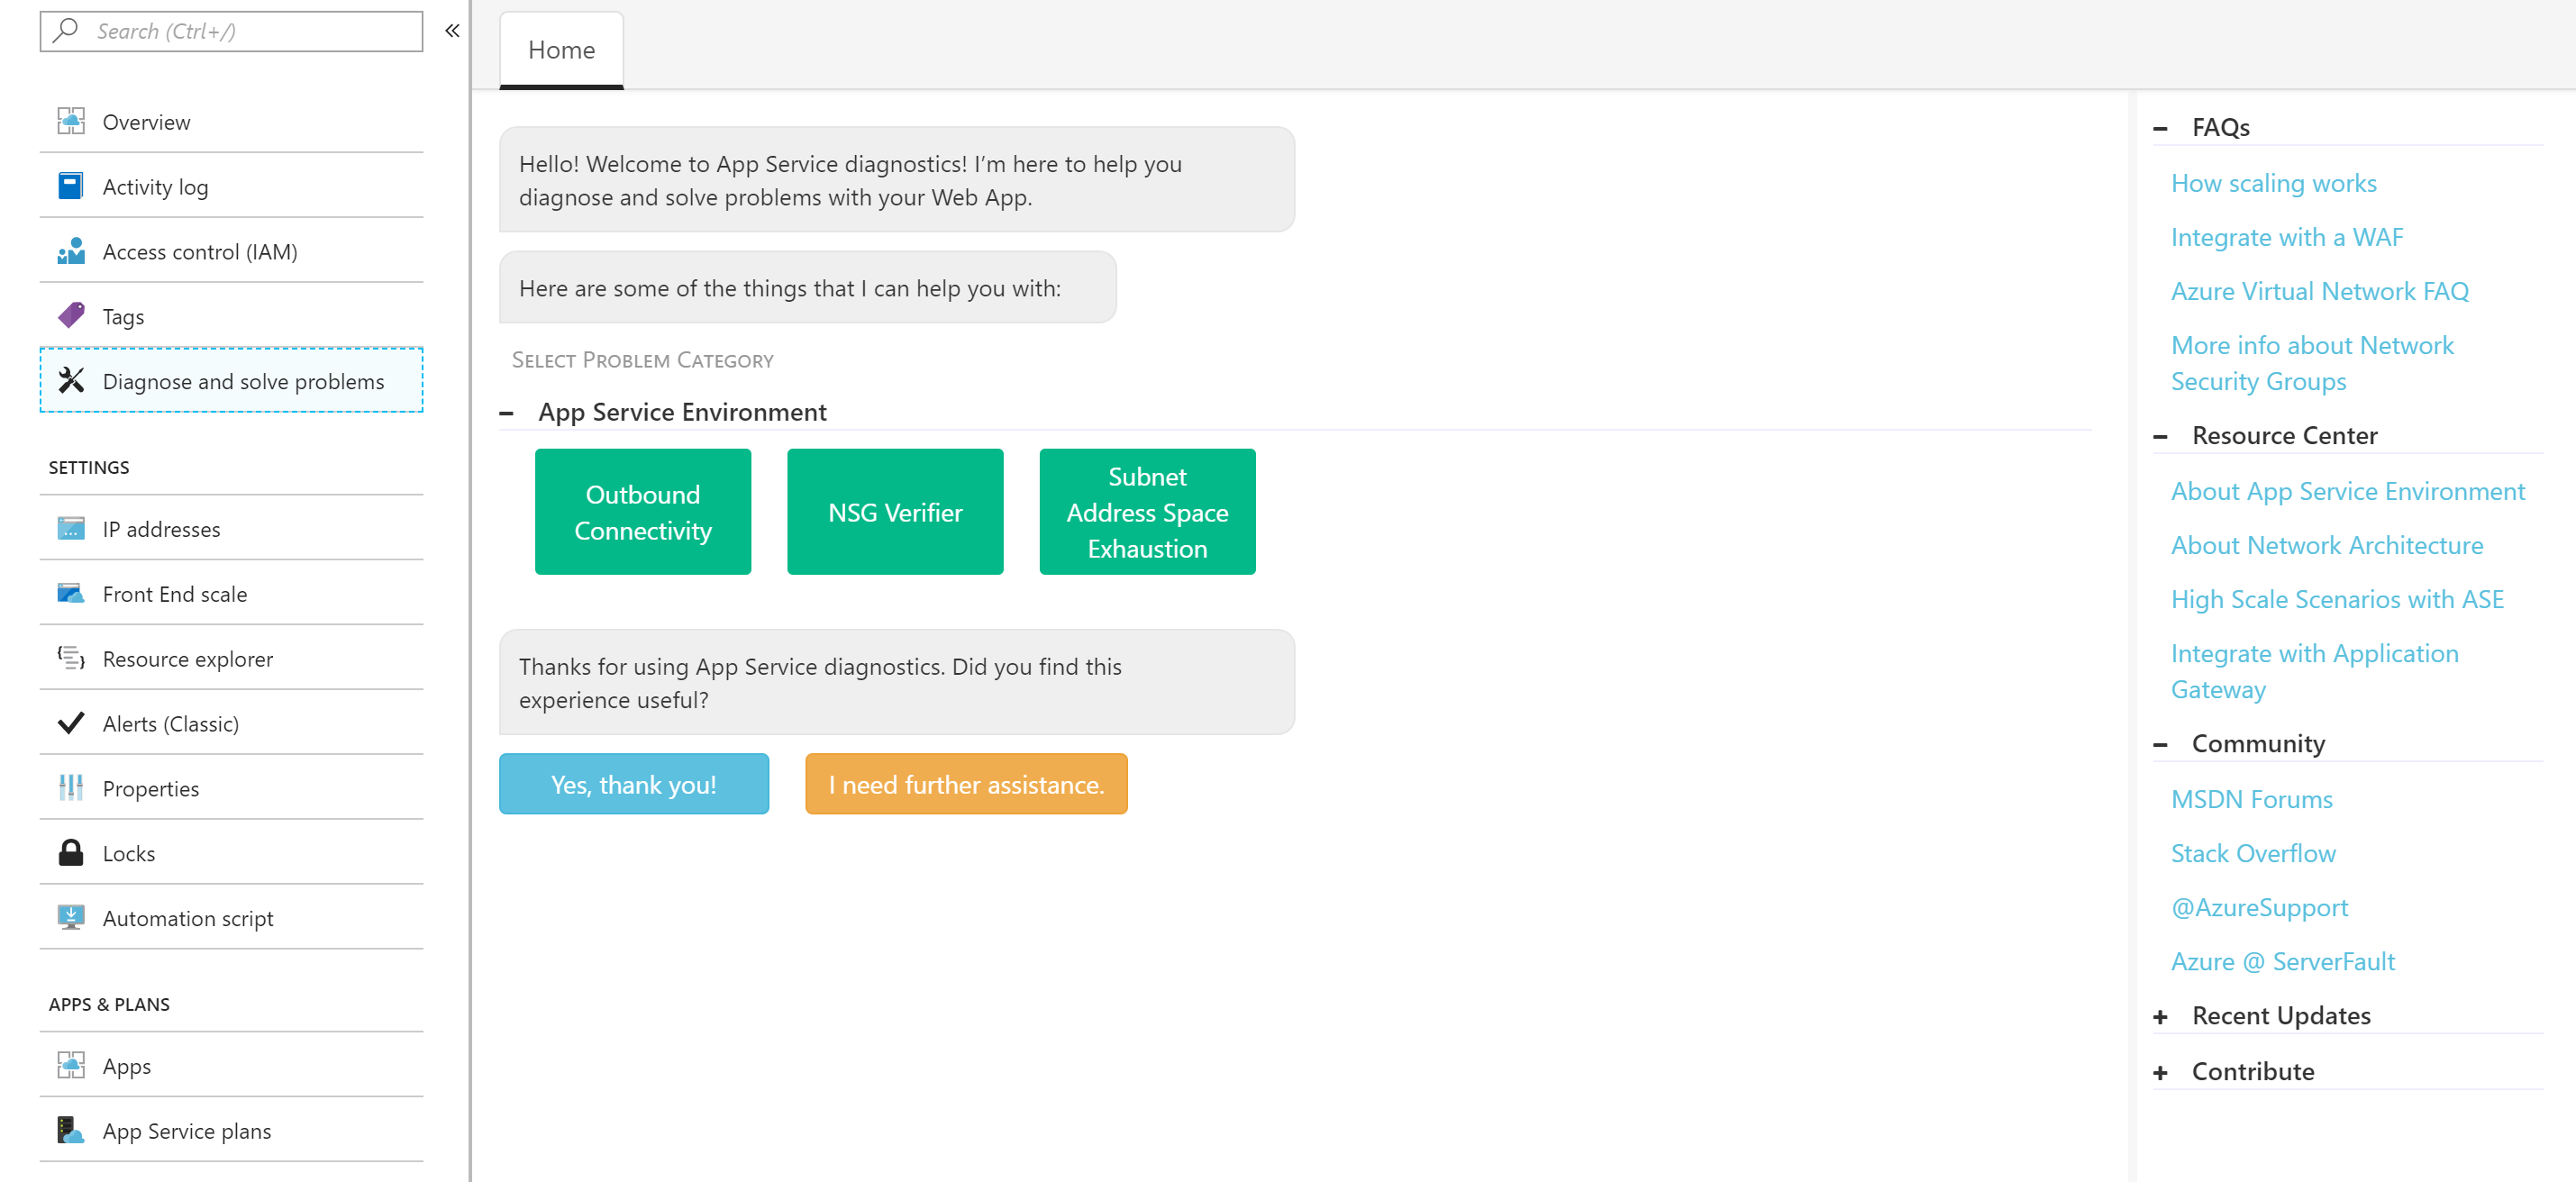Click the Resource explorer icon
This screenshot has height=1182, width=2576.
(x=70, y=658)
